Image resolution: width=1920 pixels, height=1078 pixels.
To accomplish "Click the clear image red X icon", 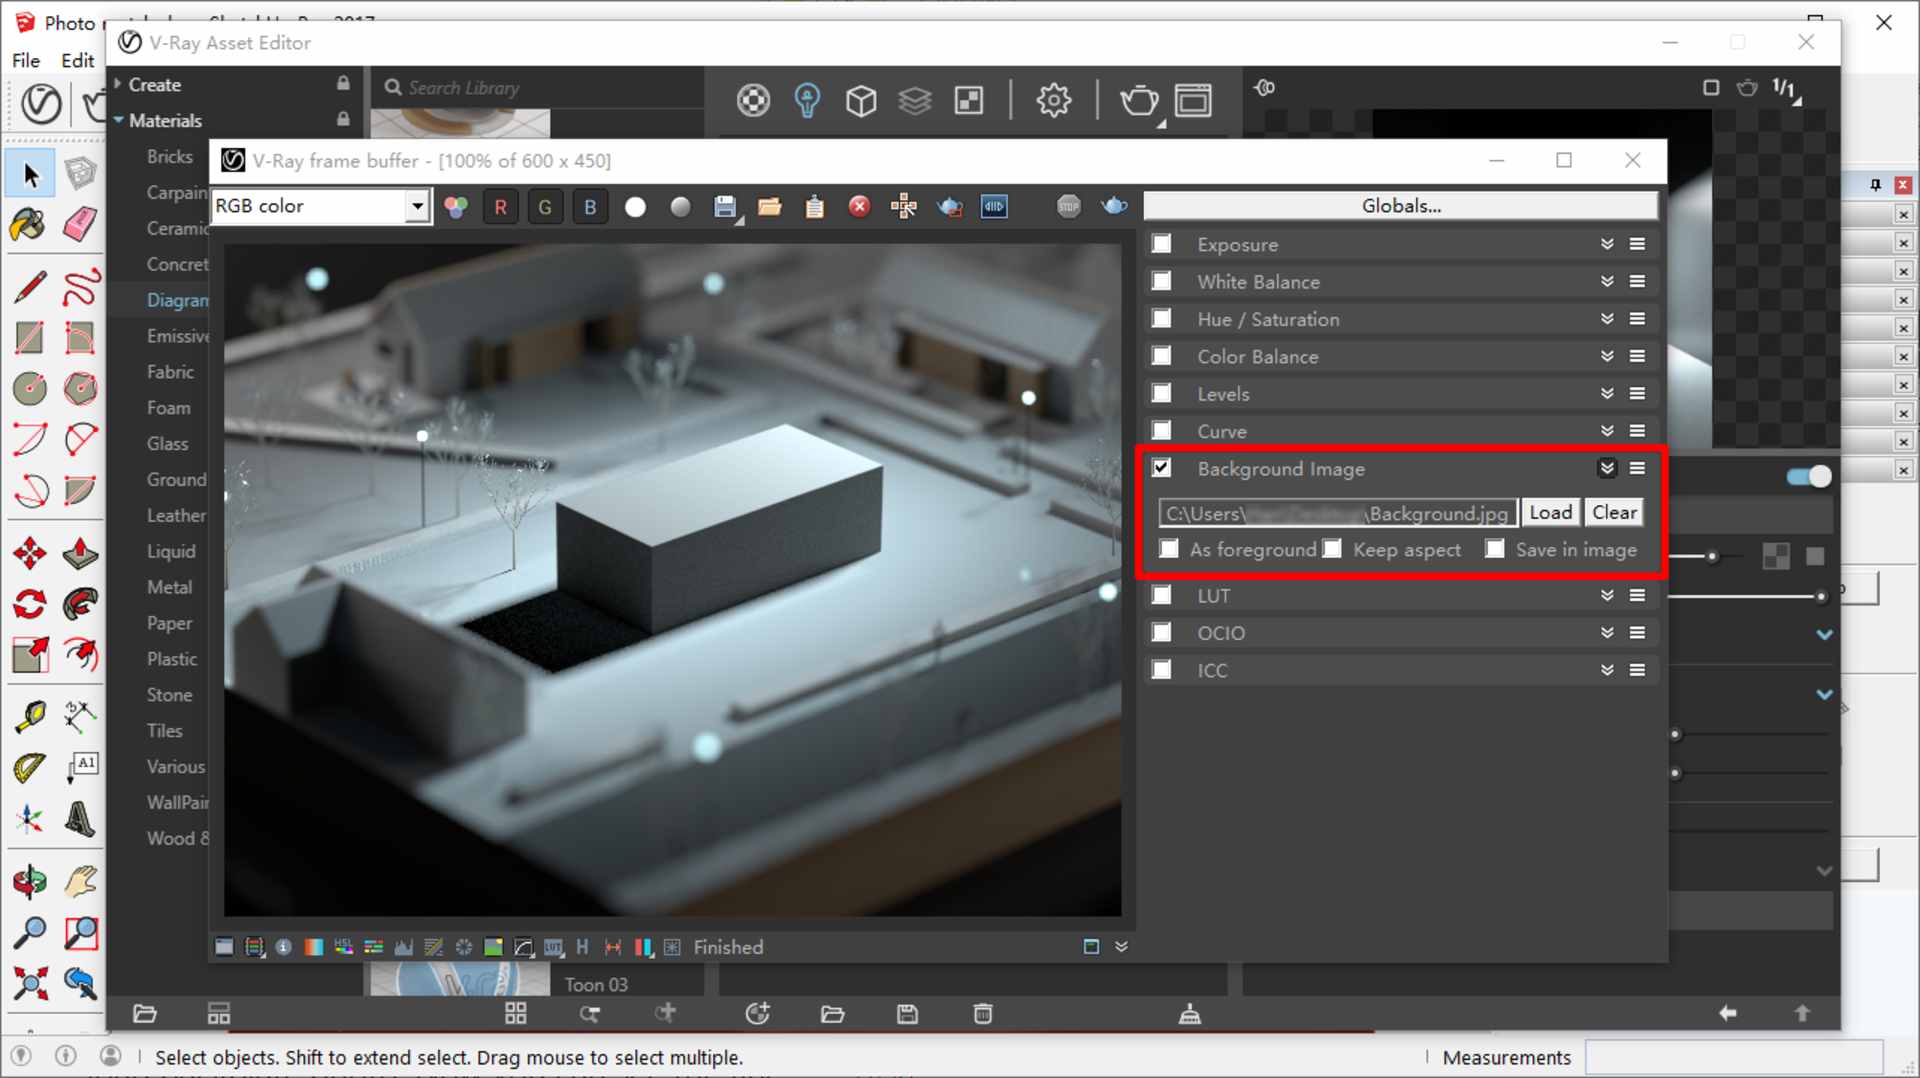I will coord(859,207).
